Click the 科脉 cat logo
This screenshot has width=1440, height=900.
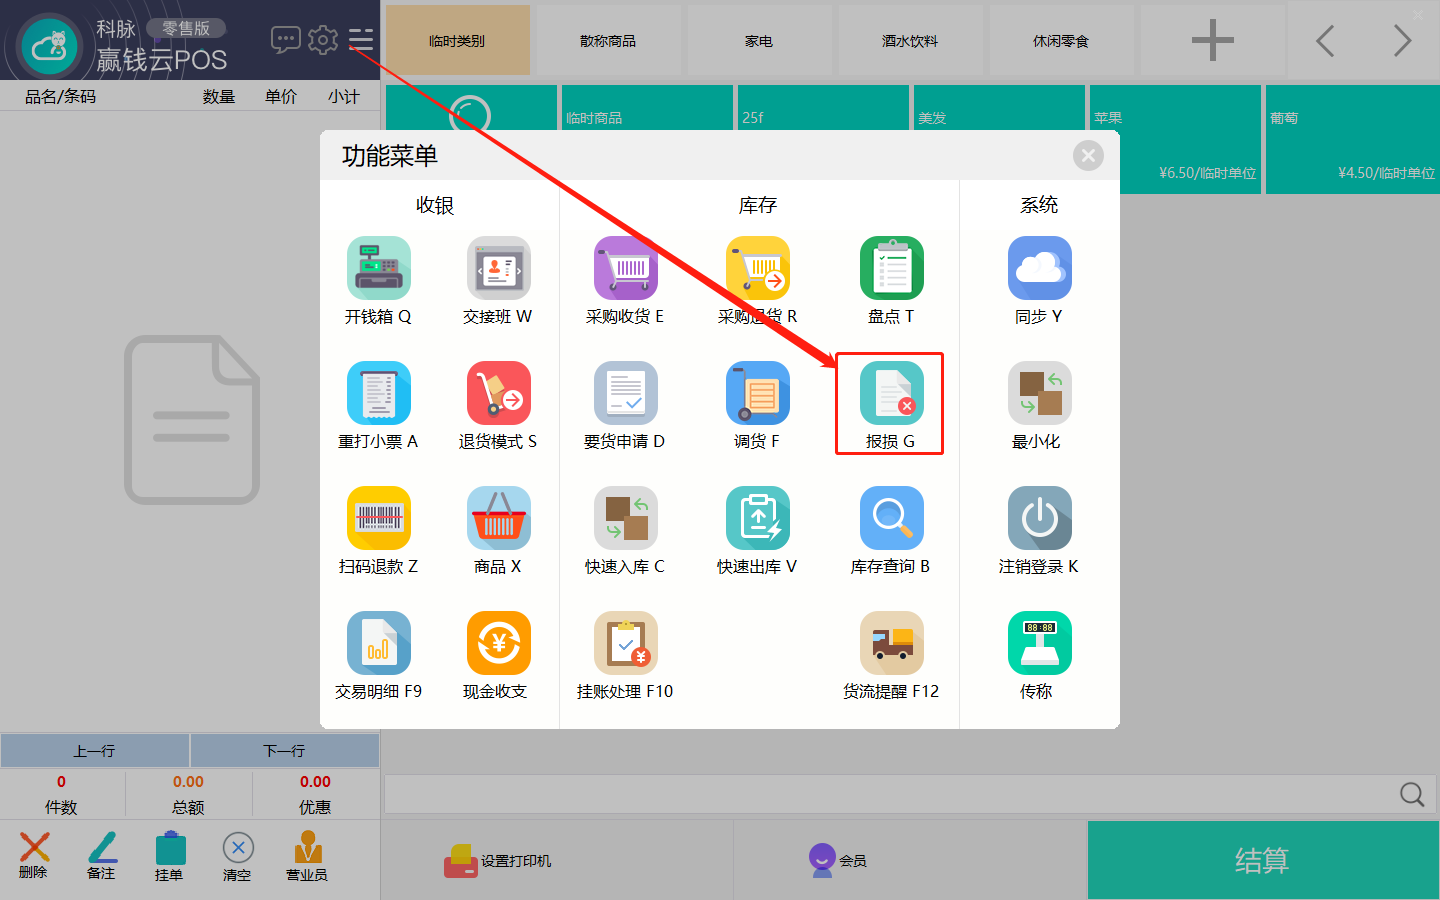(x=49, y=45)
